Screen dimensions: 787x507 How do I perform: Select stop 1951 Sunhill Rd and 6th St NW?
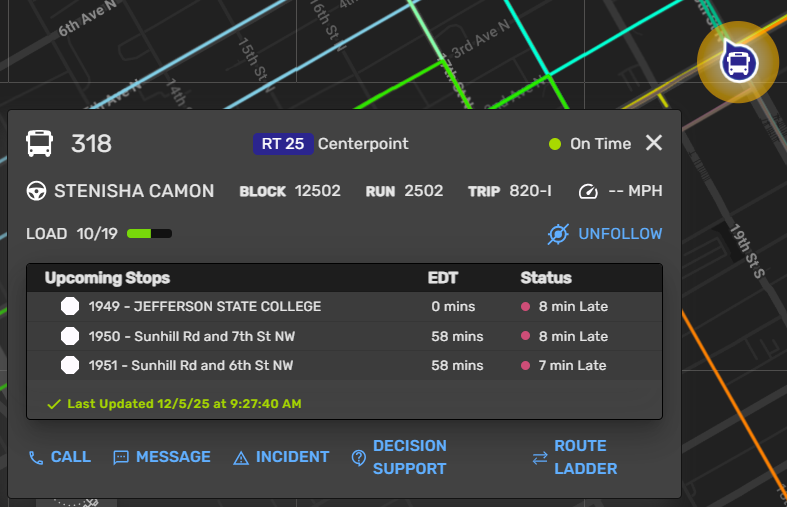click(190, 366)
